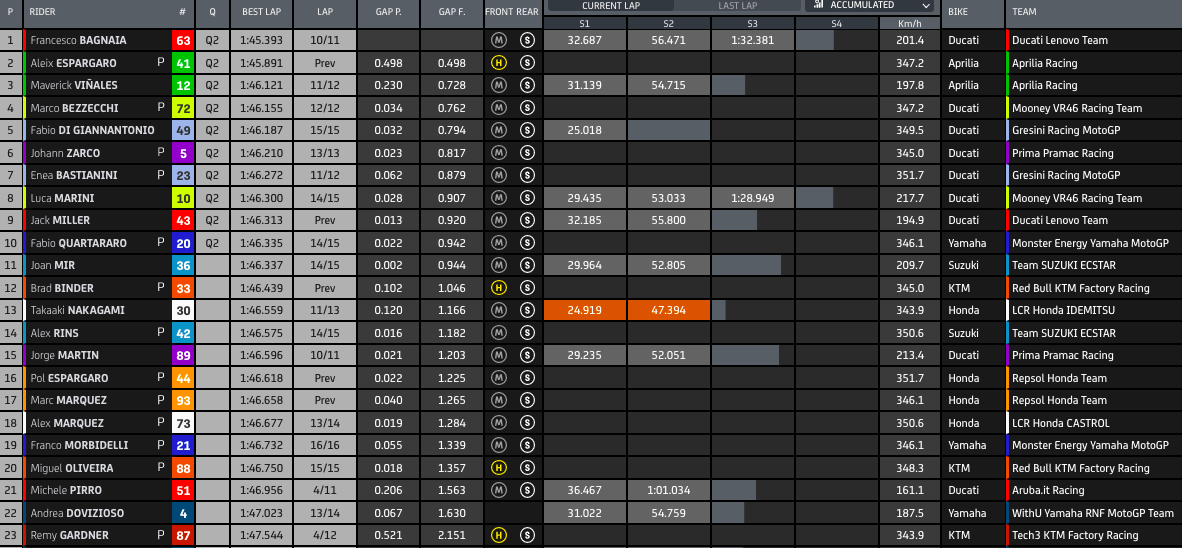Click Bagnaia's S3 time 1:32.381
This screenshot has width=1182, height=548.
coord(752,40)
